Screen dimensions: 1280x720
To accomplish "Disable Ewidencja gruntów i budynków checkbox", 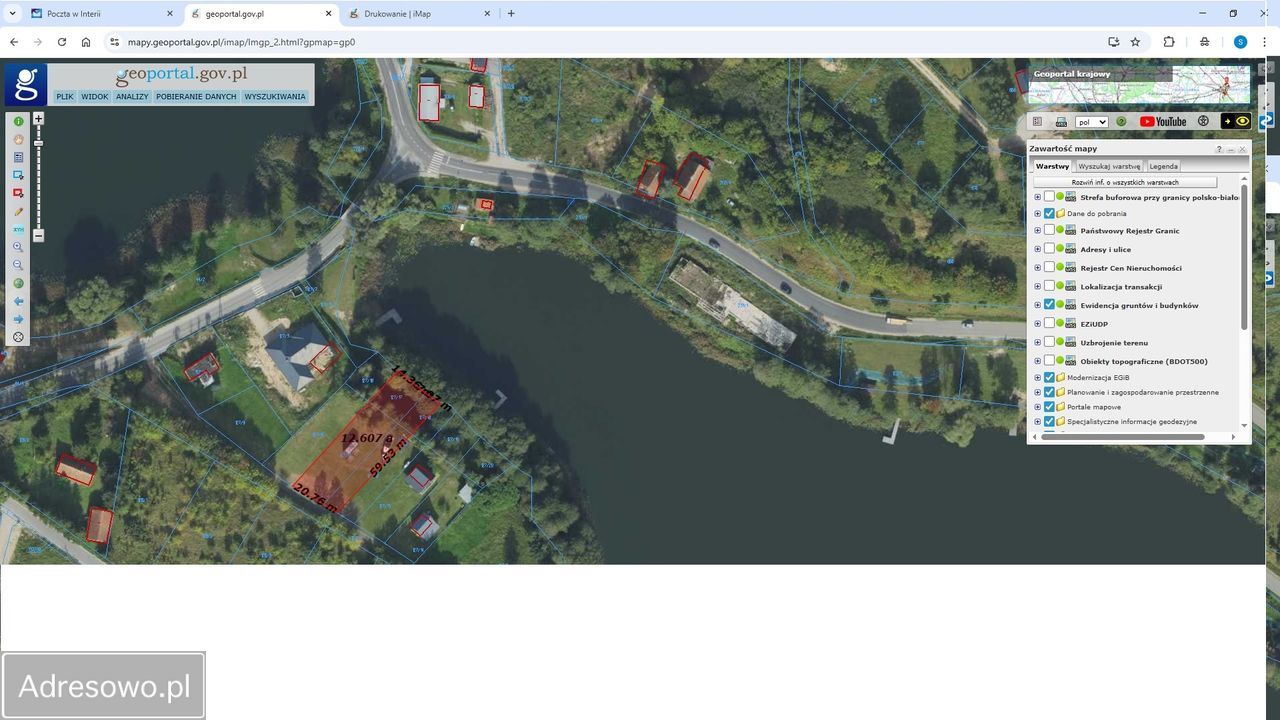I will point(1049,305).
